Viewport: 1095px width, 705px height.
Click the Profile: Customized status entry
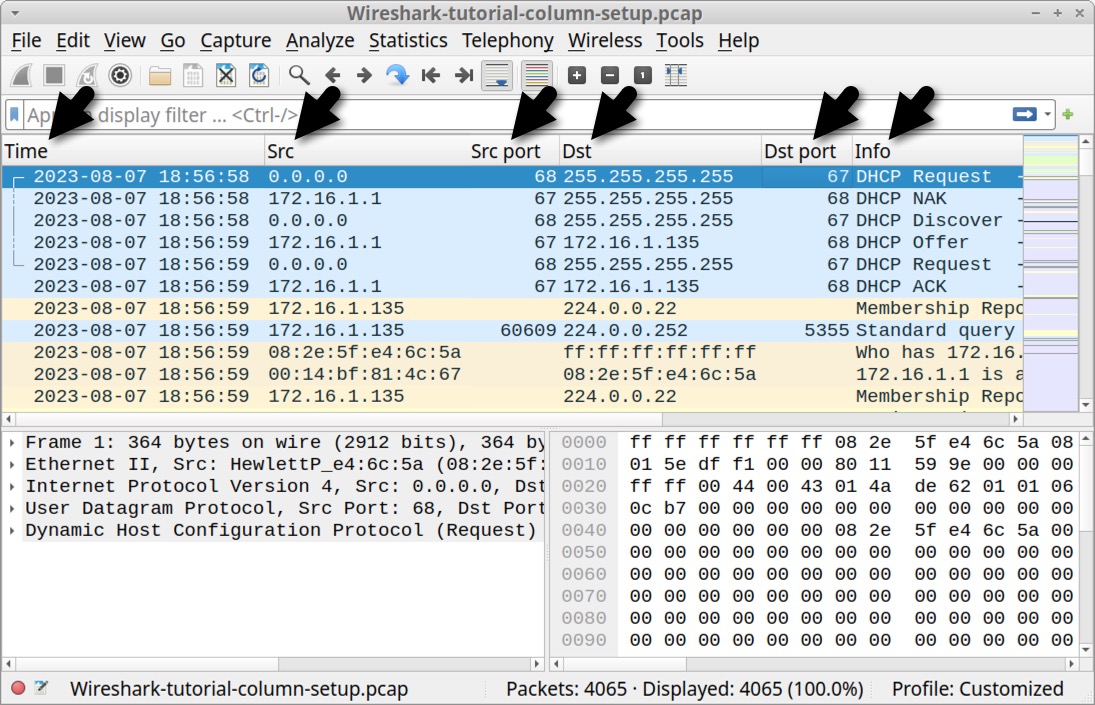pos(978,689)
